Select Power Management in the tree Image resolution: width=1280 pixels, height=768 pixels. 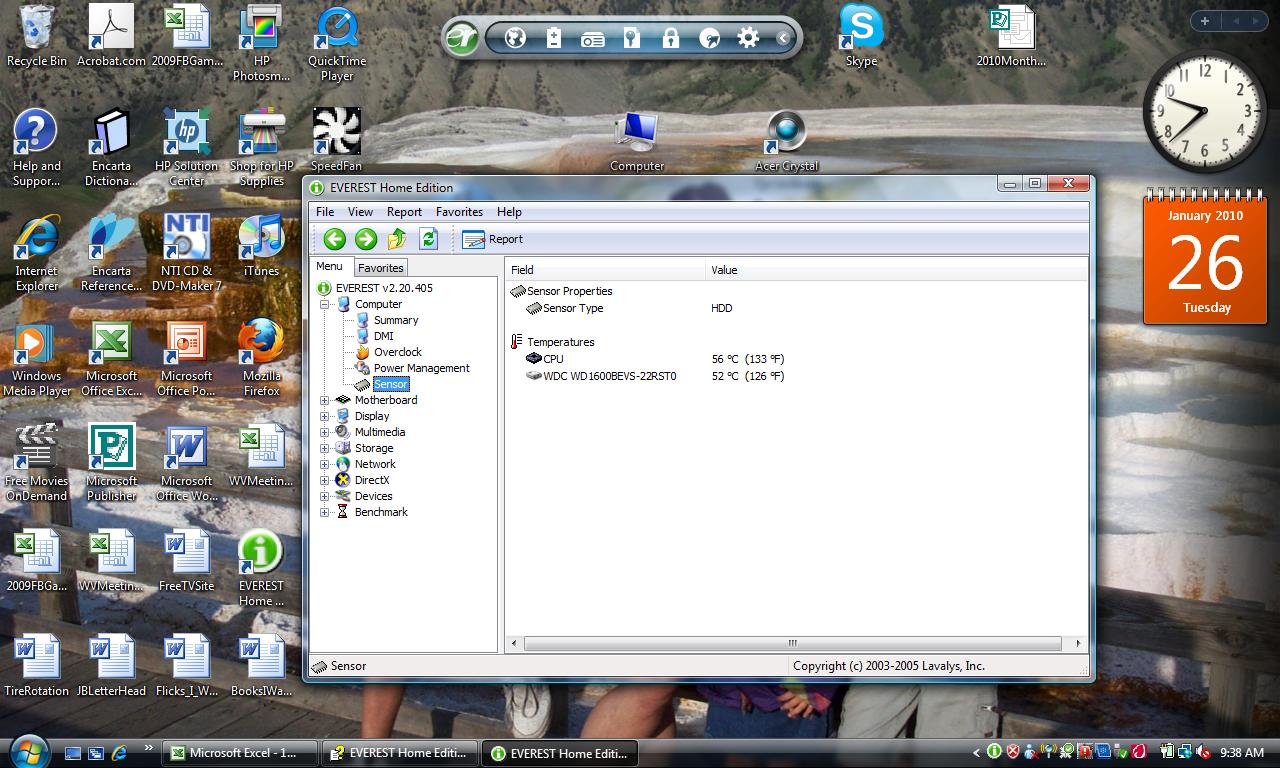(x=421, y=368)
